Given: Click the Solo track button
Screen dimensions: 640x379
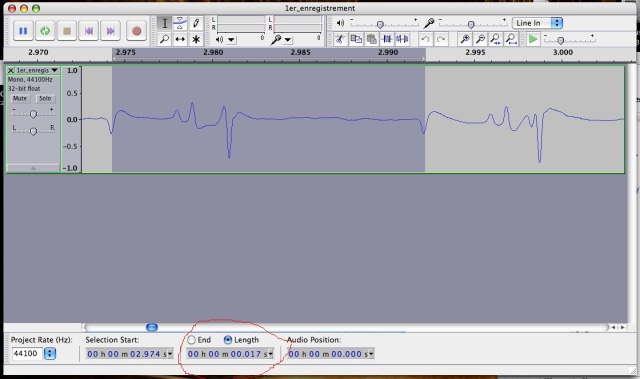Looking at the screenshot, I should 45,98.
